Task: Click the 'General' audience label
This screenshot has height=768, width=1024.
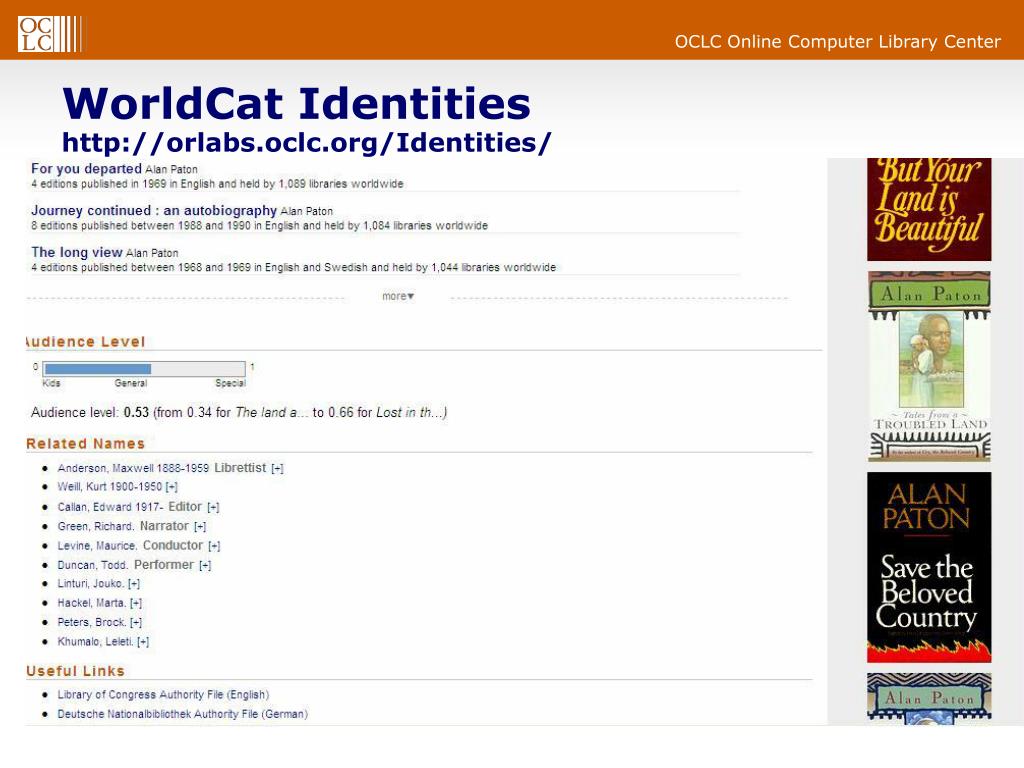Action: pyautogui.click(x=131, y=383)
